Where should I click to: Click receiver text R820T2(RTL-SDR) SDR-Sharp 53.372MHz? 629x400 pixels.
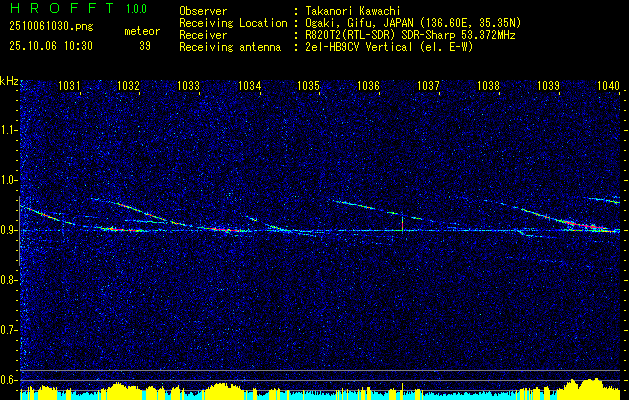pyautogui.click(x=408, y=35)
